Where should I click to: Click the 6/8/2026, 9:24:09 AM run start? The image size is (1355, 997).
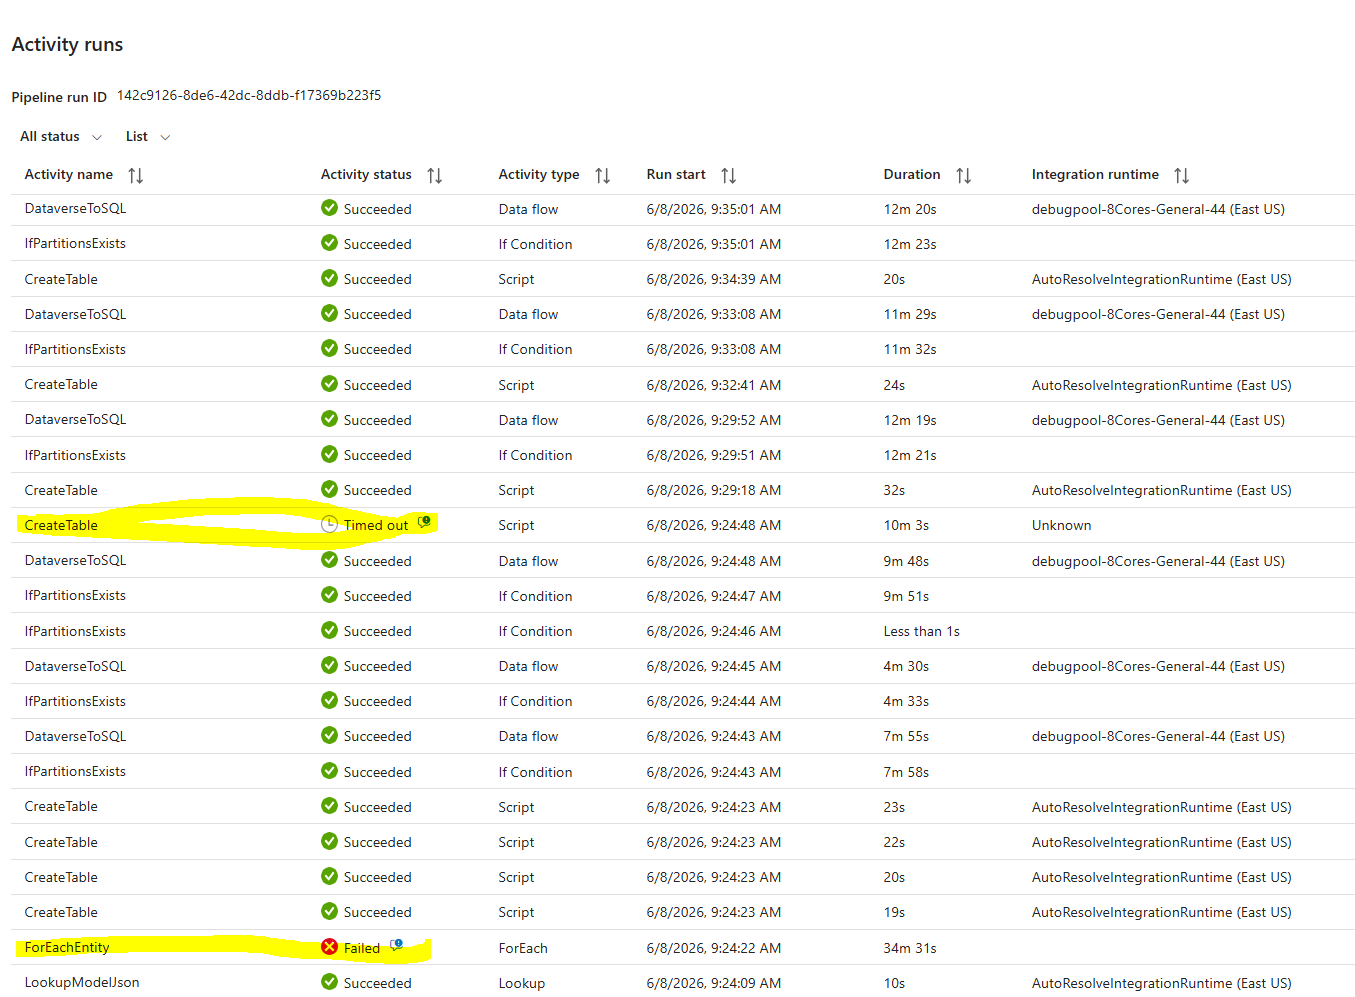[x=714, y=983]
